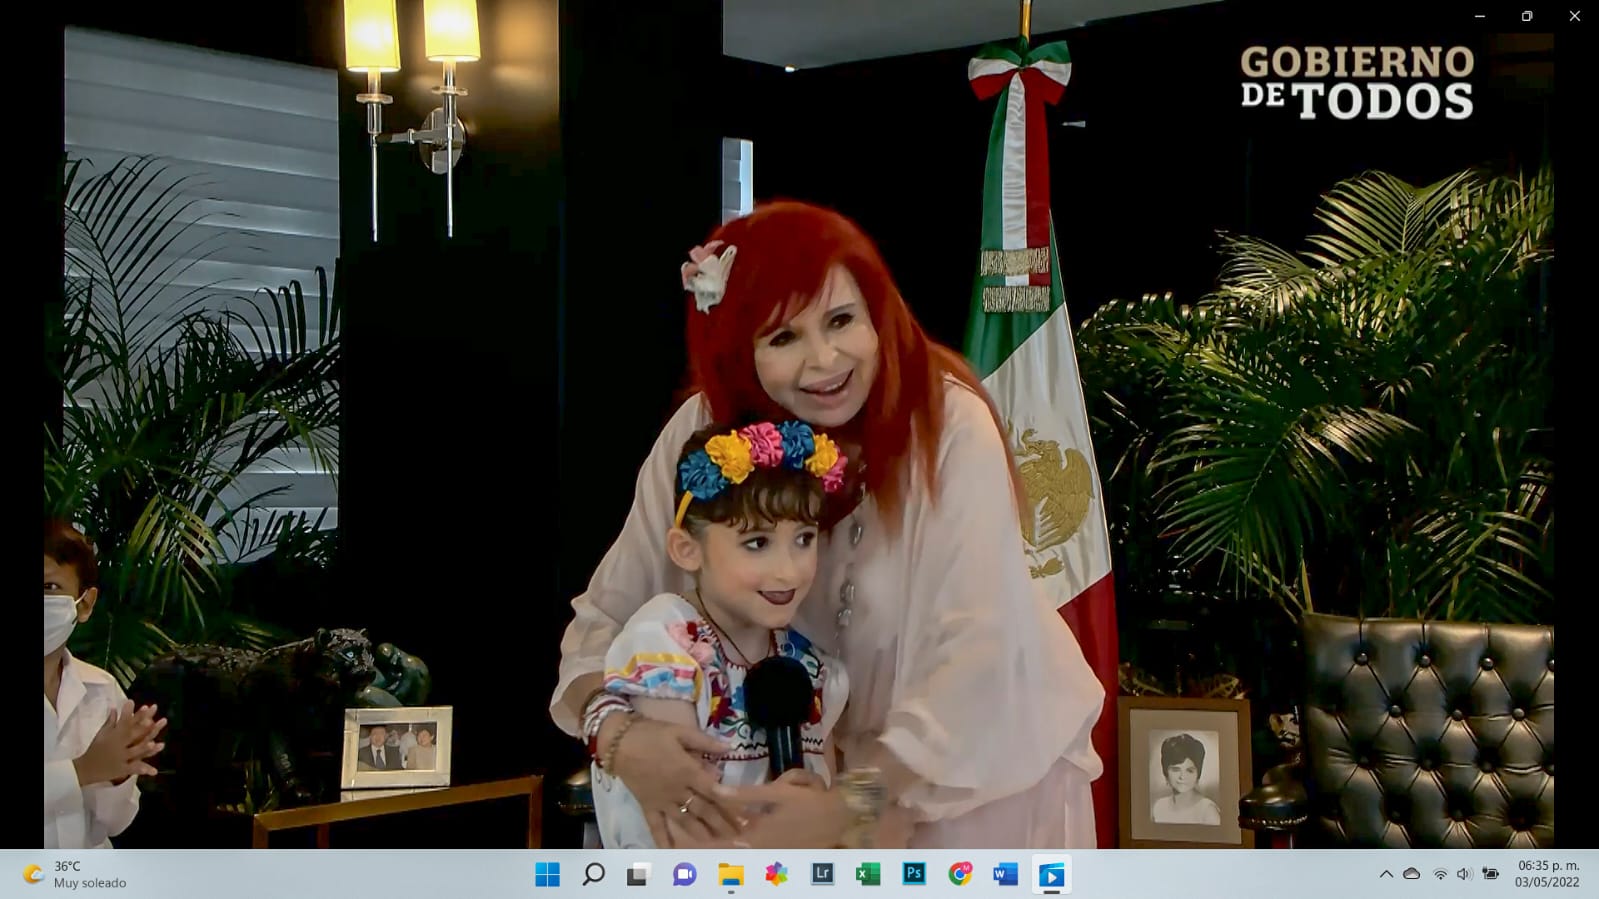The width and height of the screenshot is (1599, 899).
Task: Open Wi-Fi network settings icon
Action: click(x=1440, y=874)
